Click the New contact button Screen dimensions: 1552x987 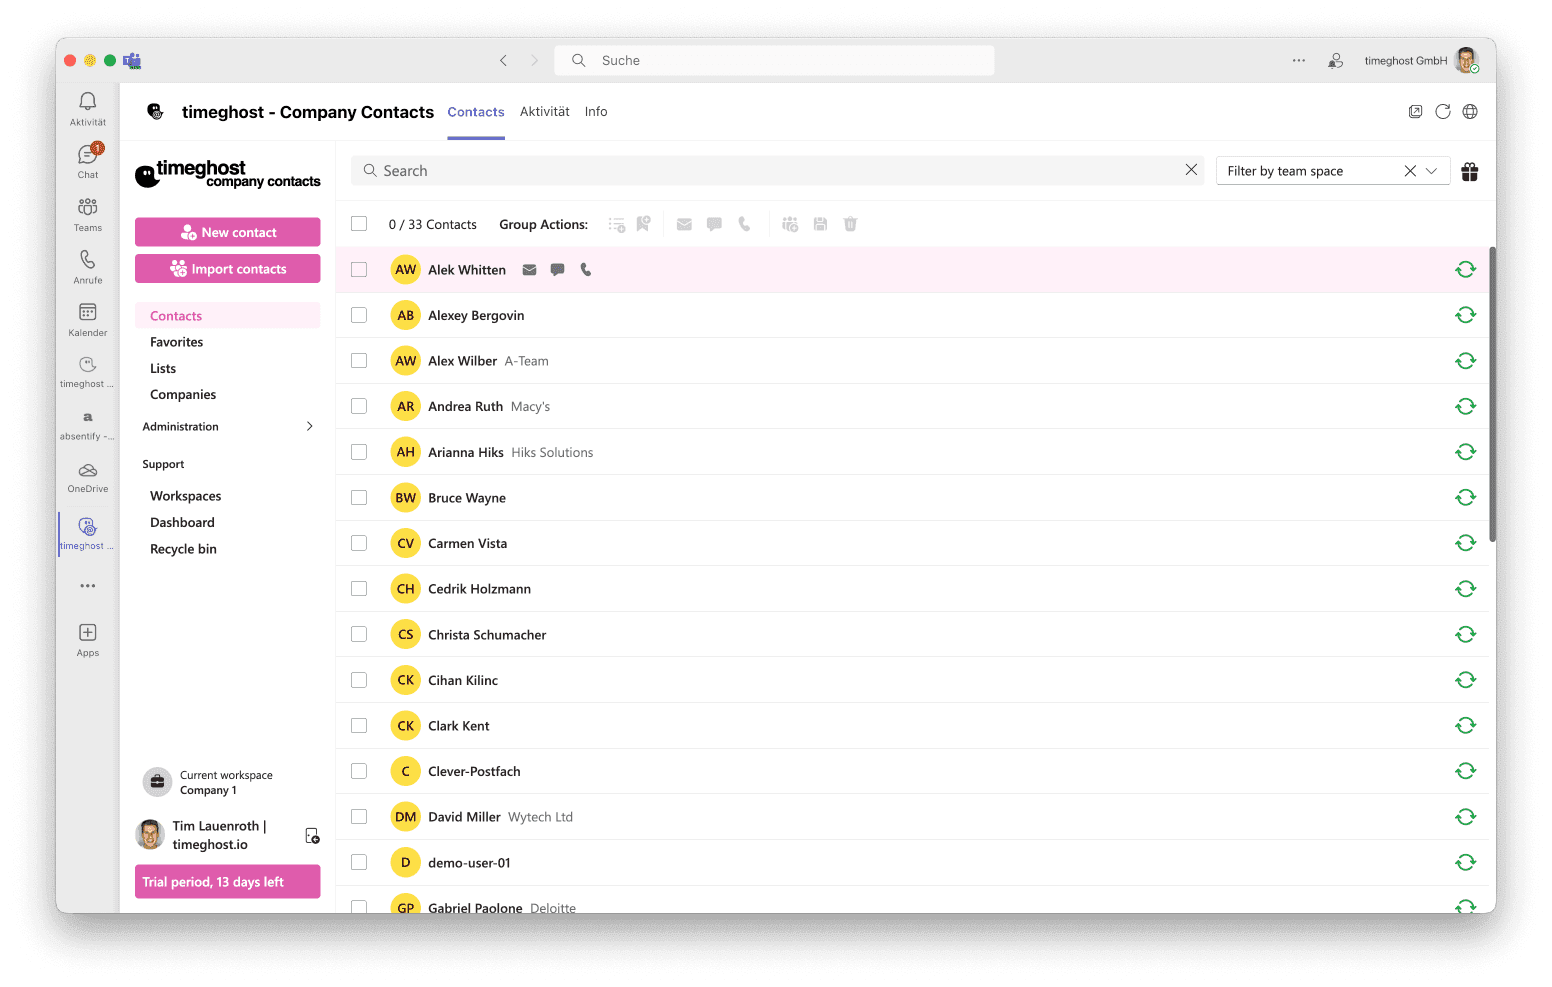[x=228, y=232]
